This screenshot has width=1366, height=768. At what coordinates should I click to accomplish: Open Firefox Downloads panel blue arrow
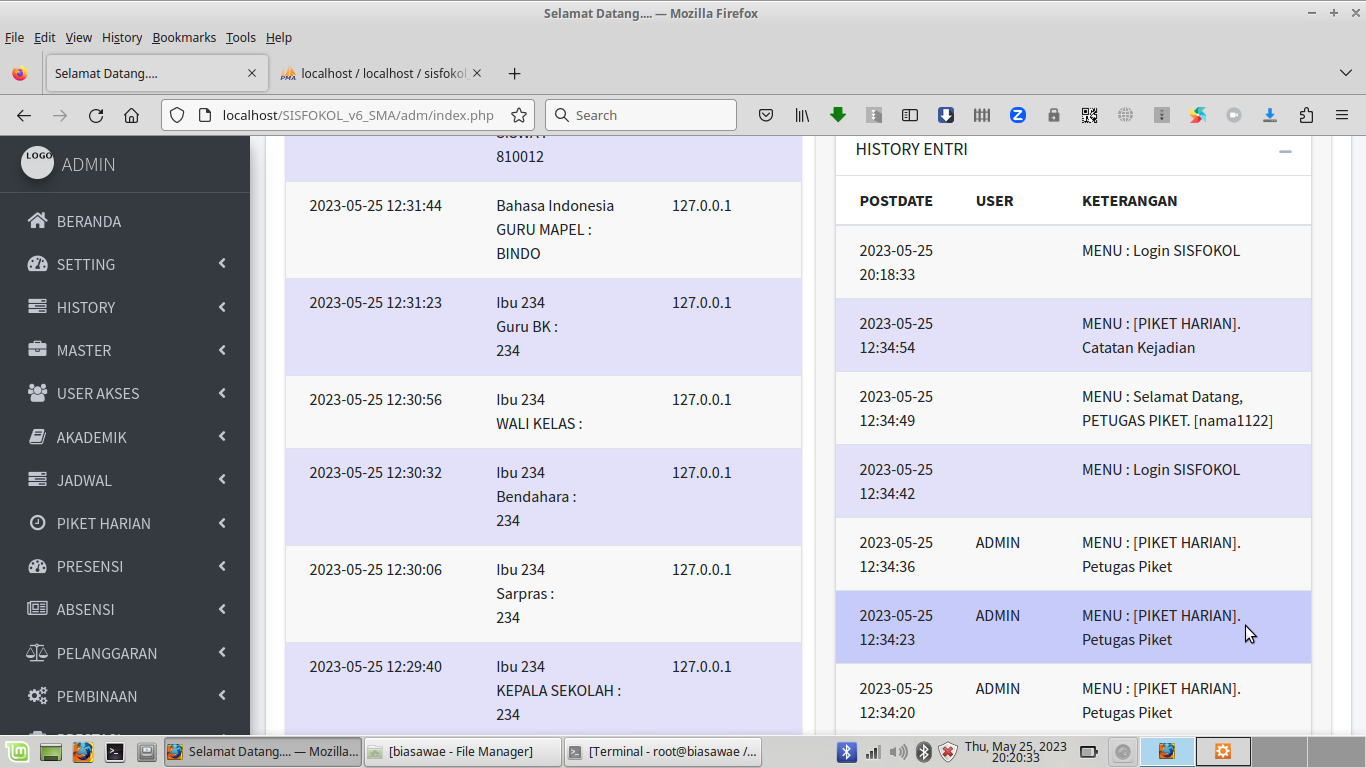(1270, 115)
